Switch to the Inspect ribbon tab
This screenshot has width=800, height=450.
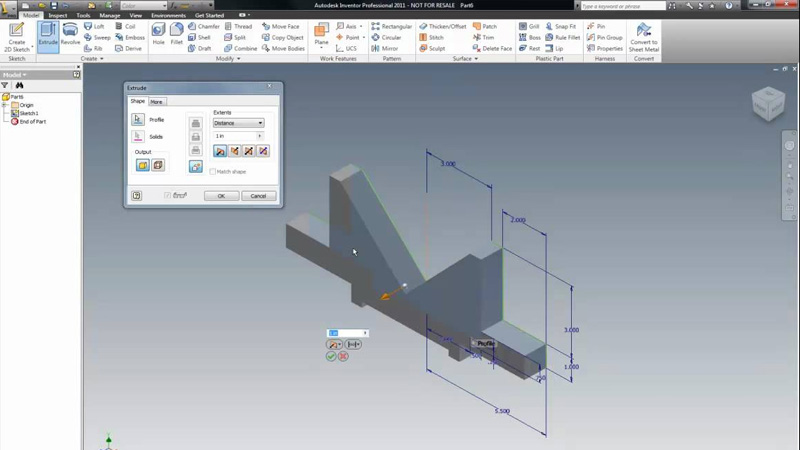[x=58, y=15]
